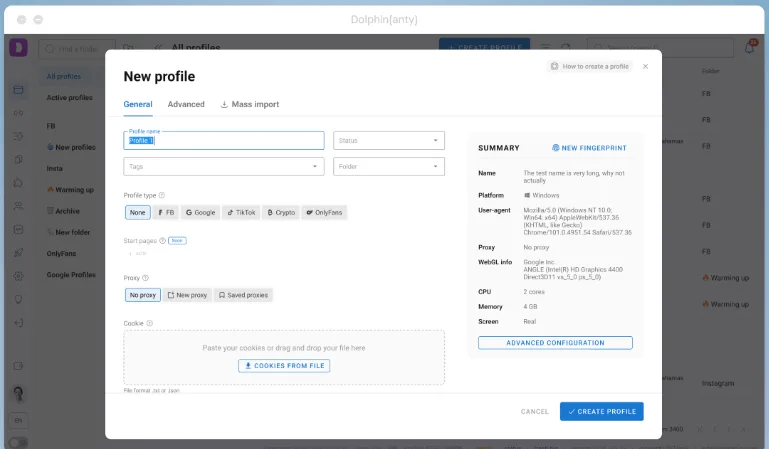Select None profile type
The height and width of the screenshot is (449, 769).
point(138,212)
